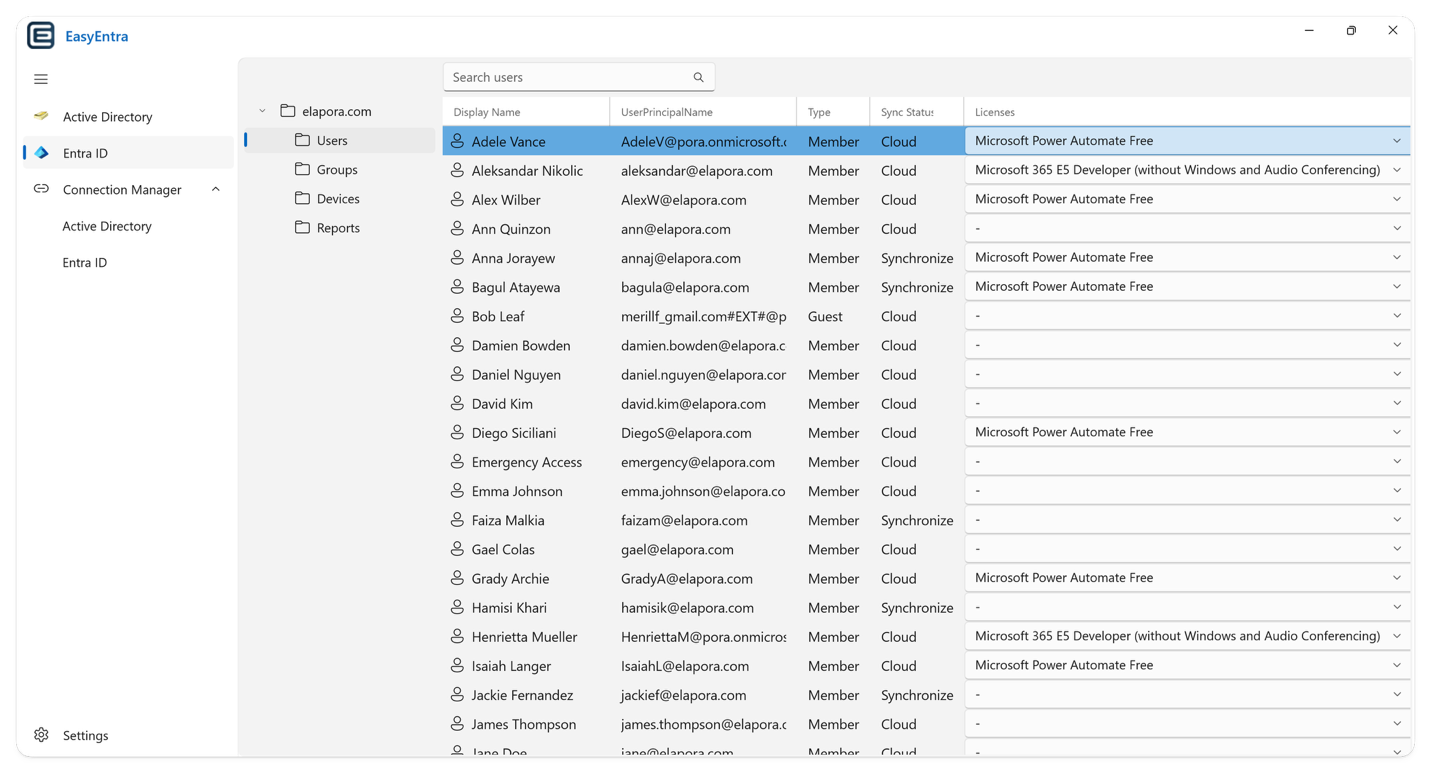Screen dimensions: 1431x773
Task: Open Henrietta Mueller's licenses dropdown
Action: coord(1187,636)
